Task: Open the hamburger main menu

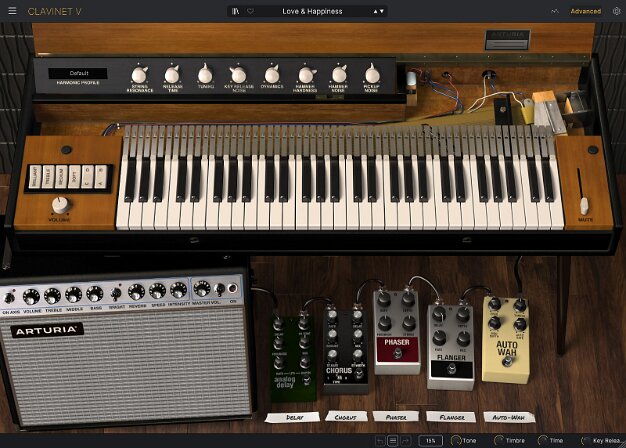Action: tap(12, 11)
